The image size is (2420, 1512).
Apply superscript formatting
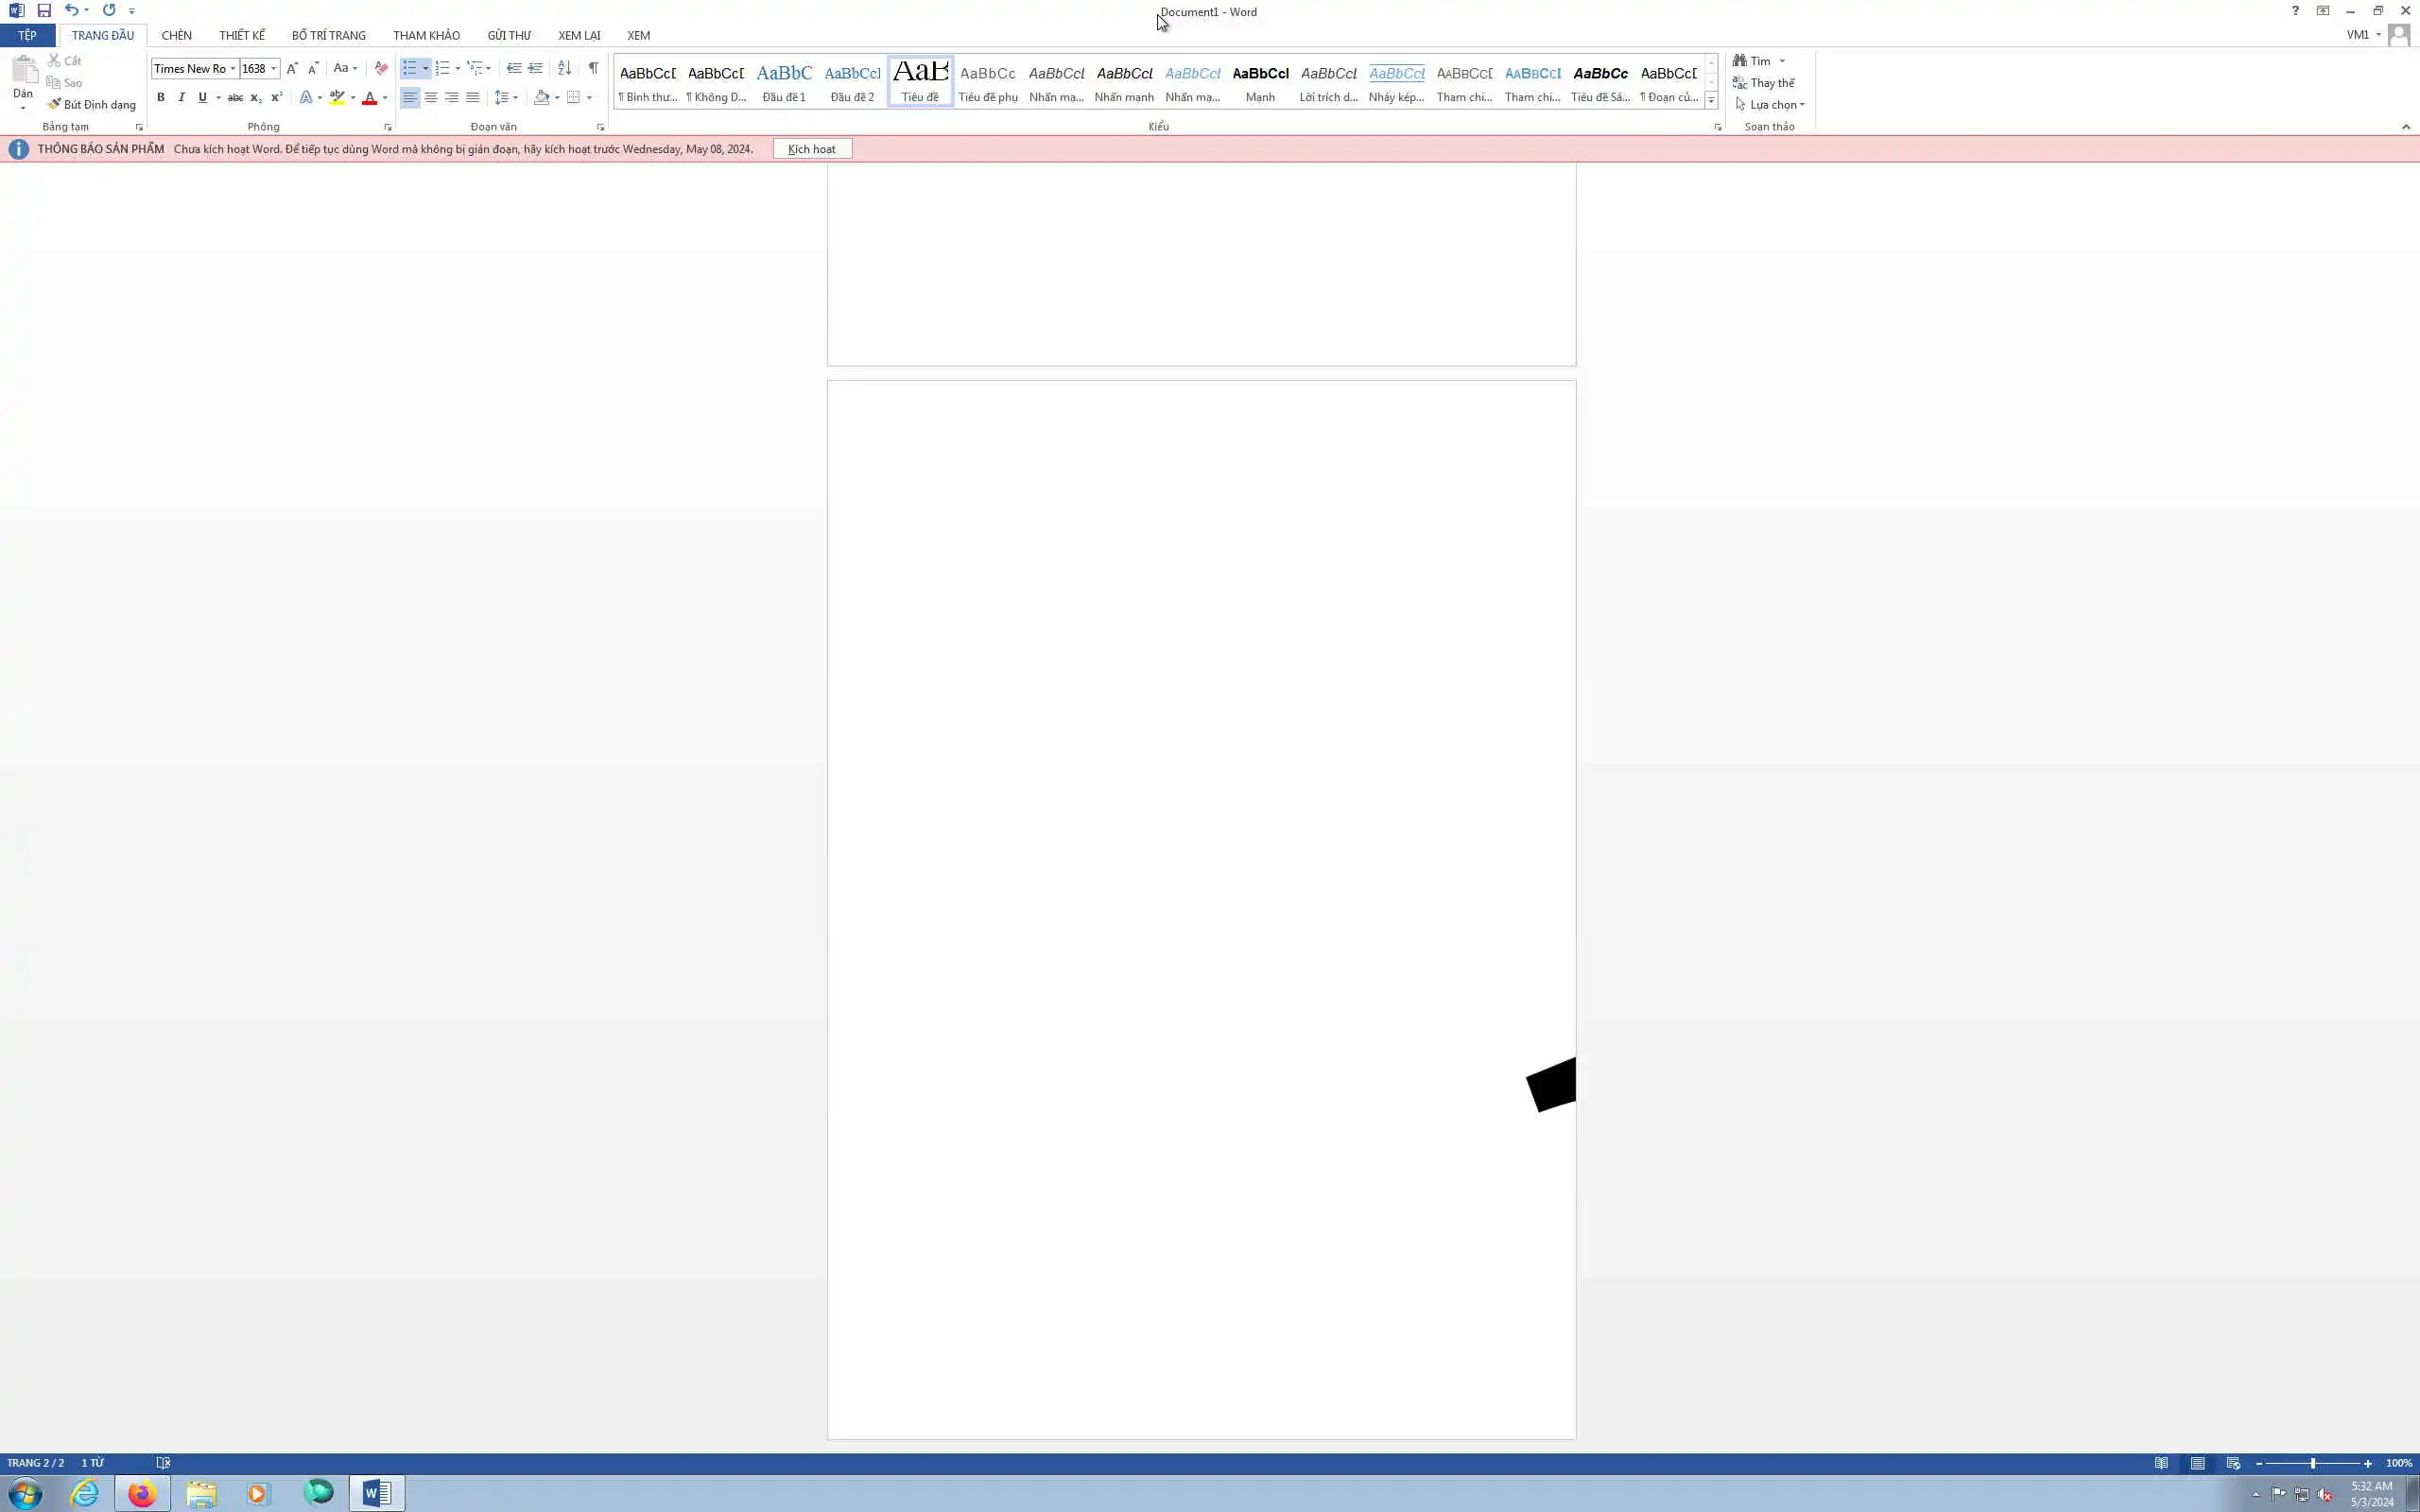(277, 97)
